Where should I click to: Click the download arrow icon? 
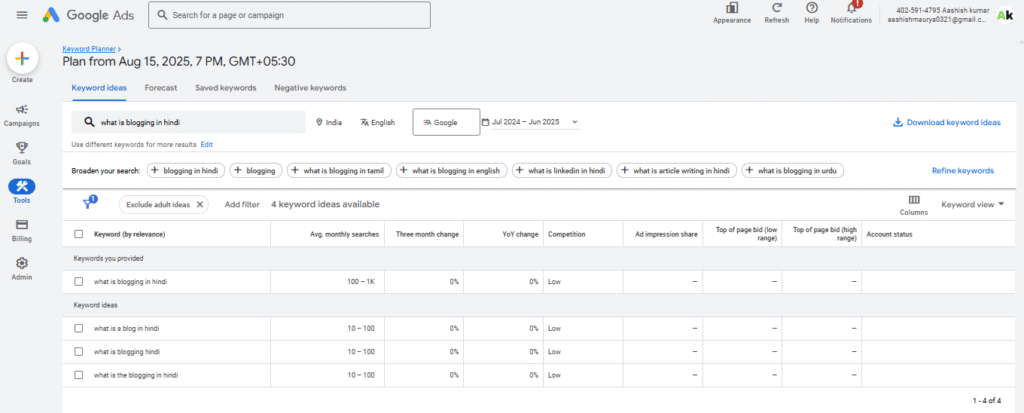[x=897, y=122]
